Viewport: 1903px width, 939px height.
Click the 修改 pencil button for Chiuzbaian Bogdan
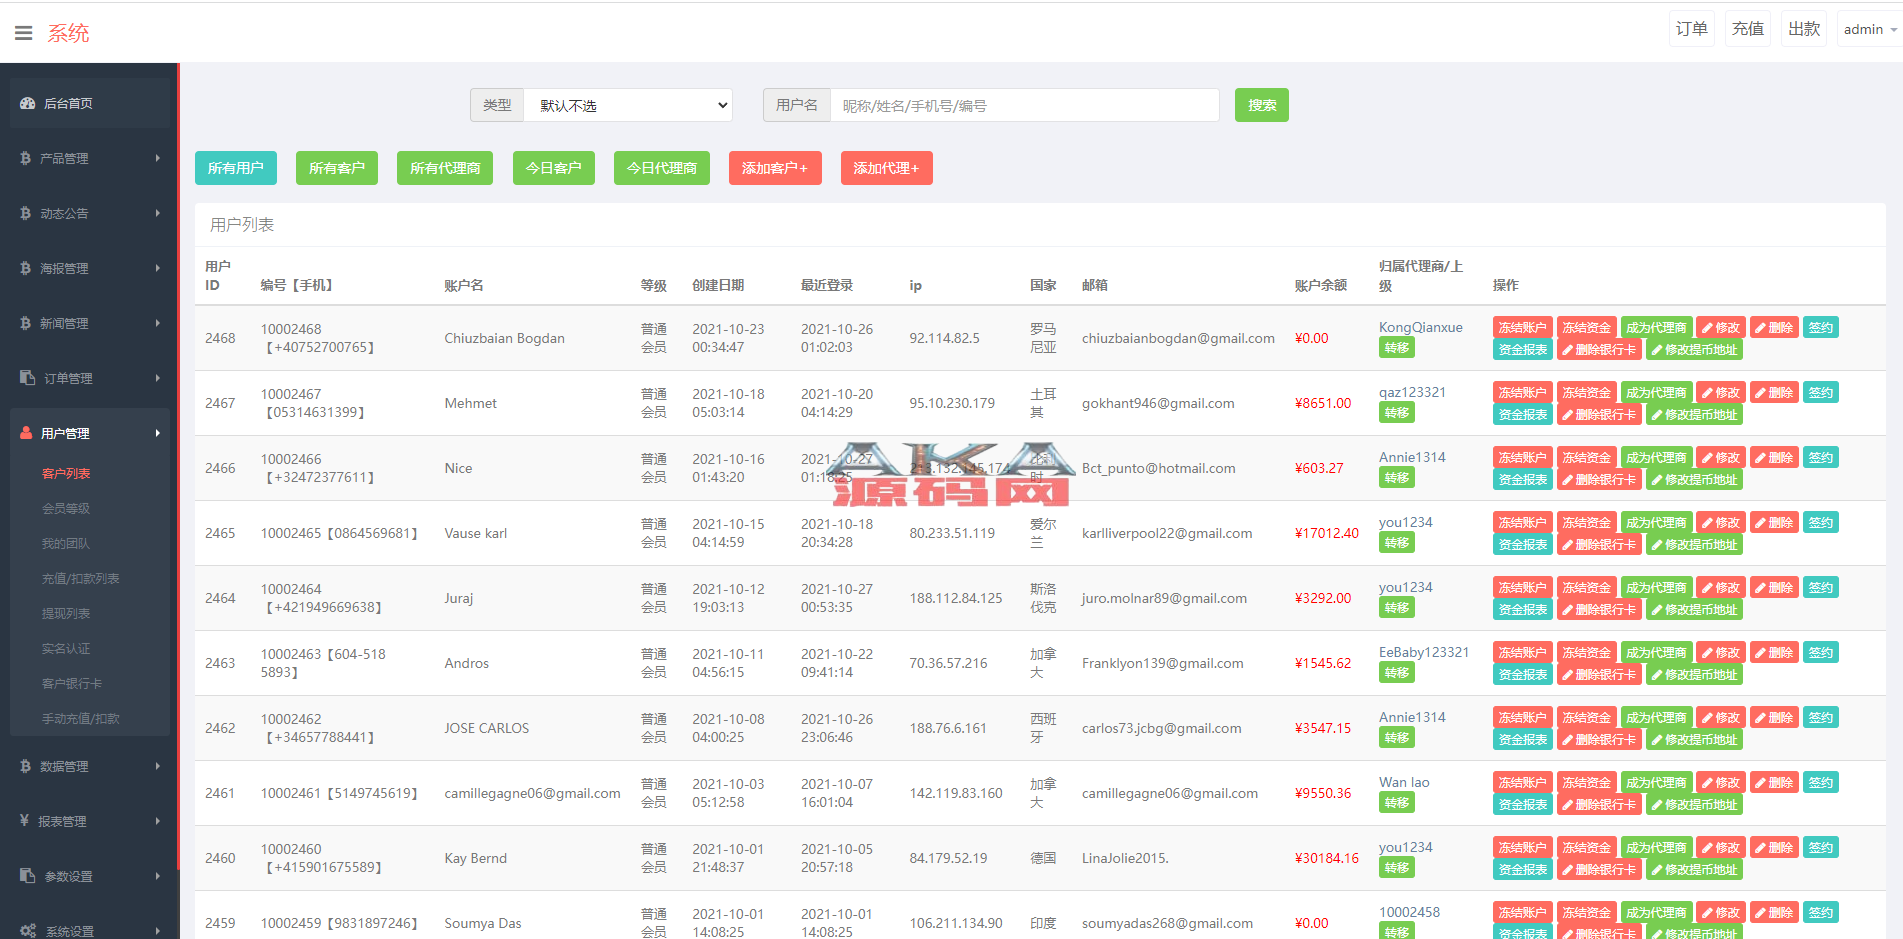click(1721, 328)
